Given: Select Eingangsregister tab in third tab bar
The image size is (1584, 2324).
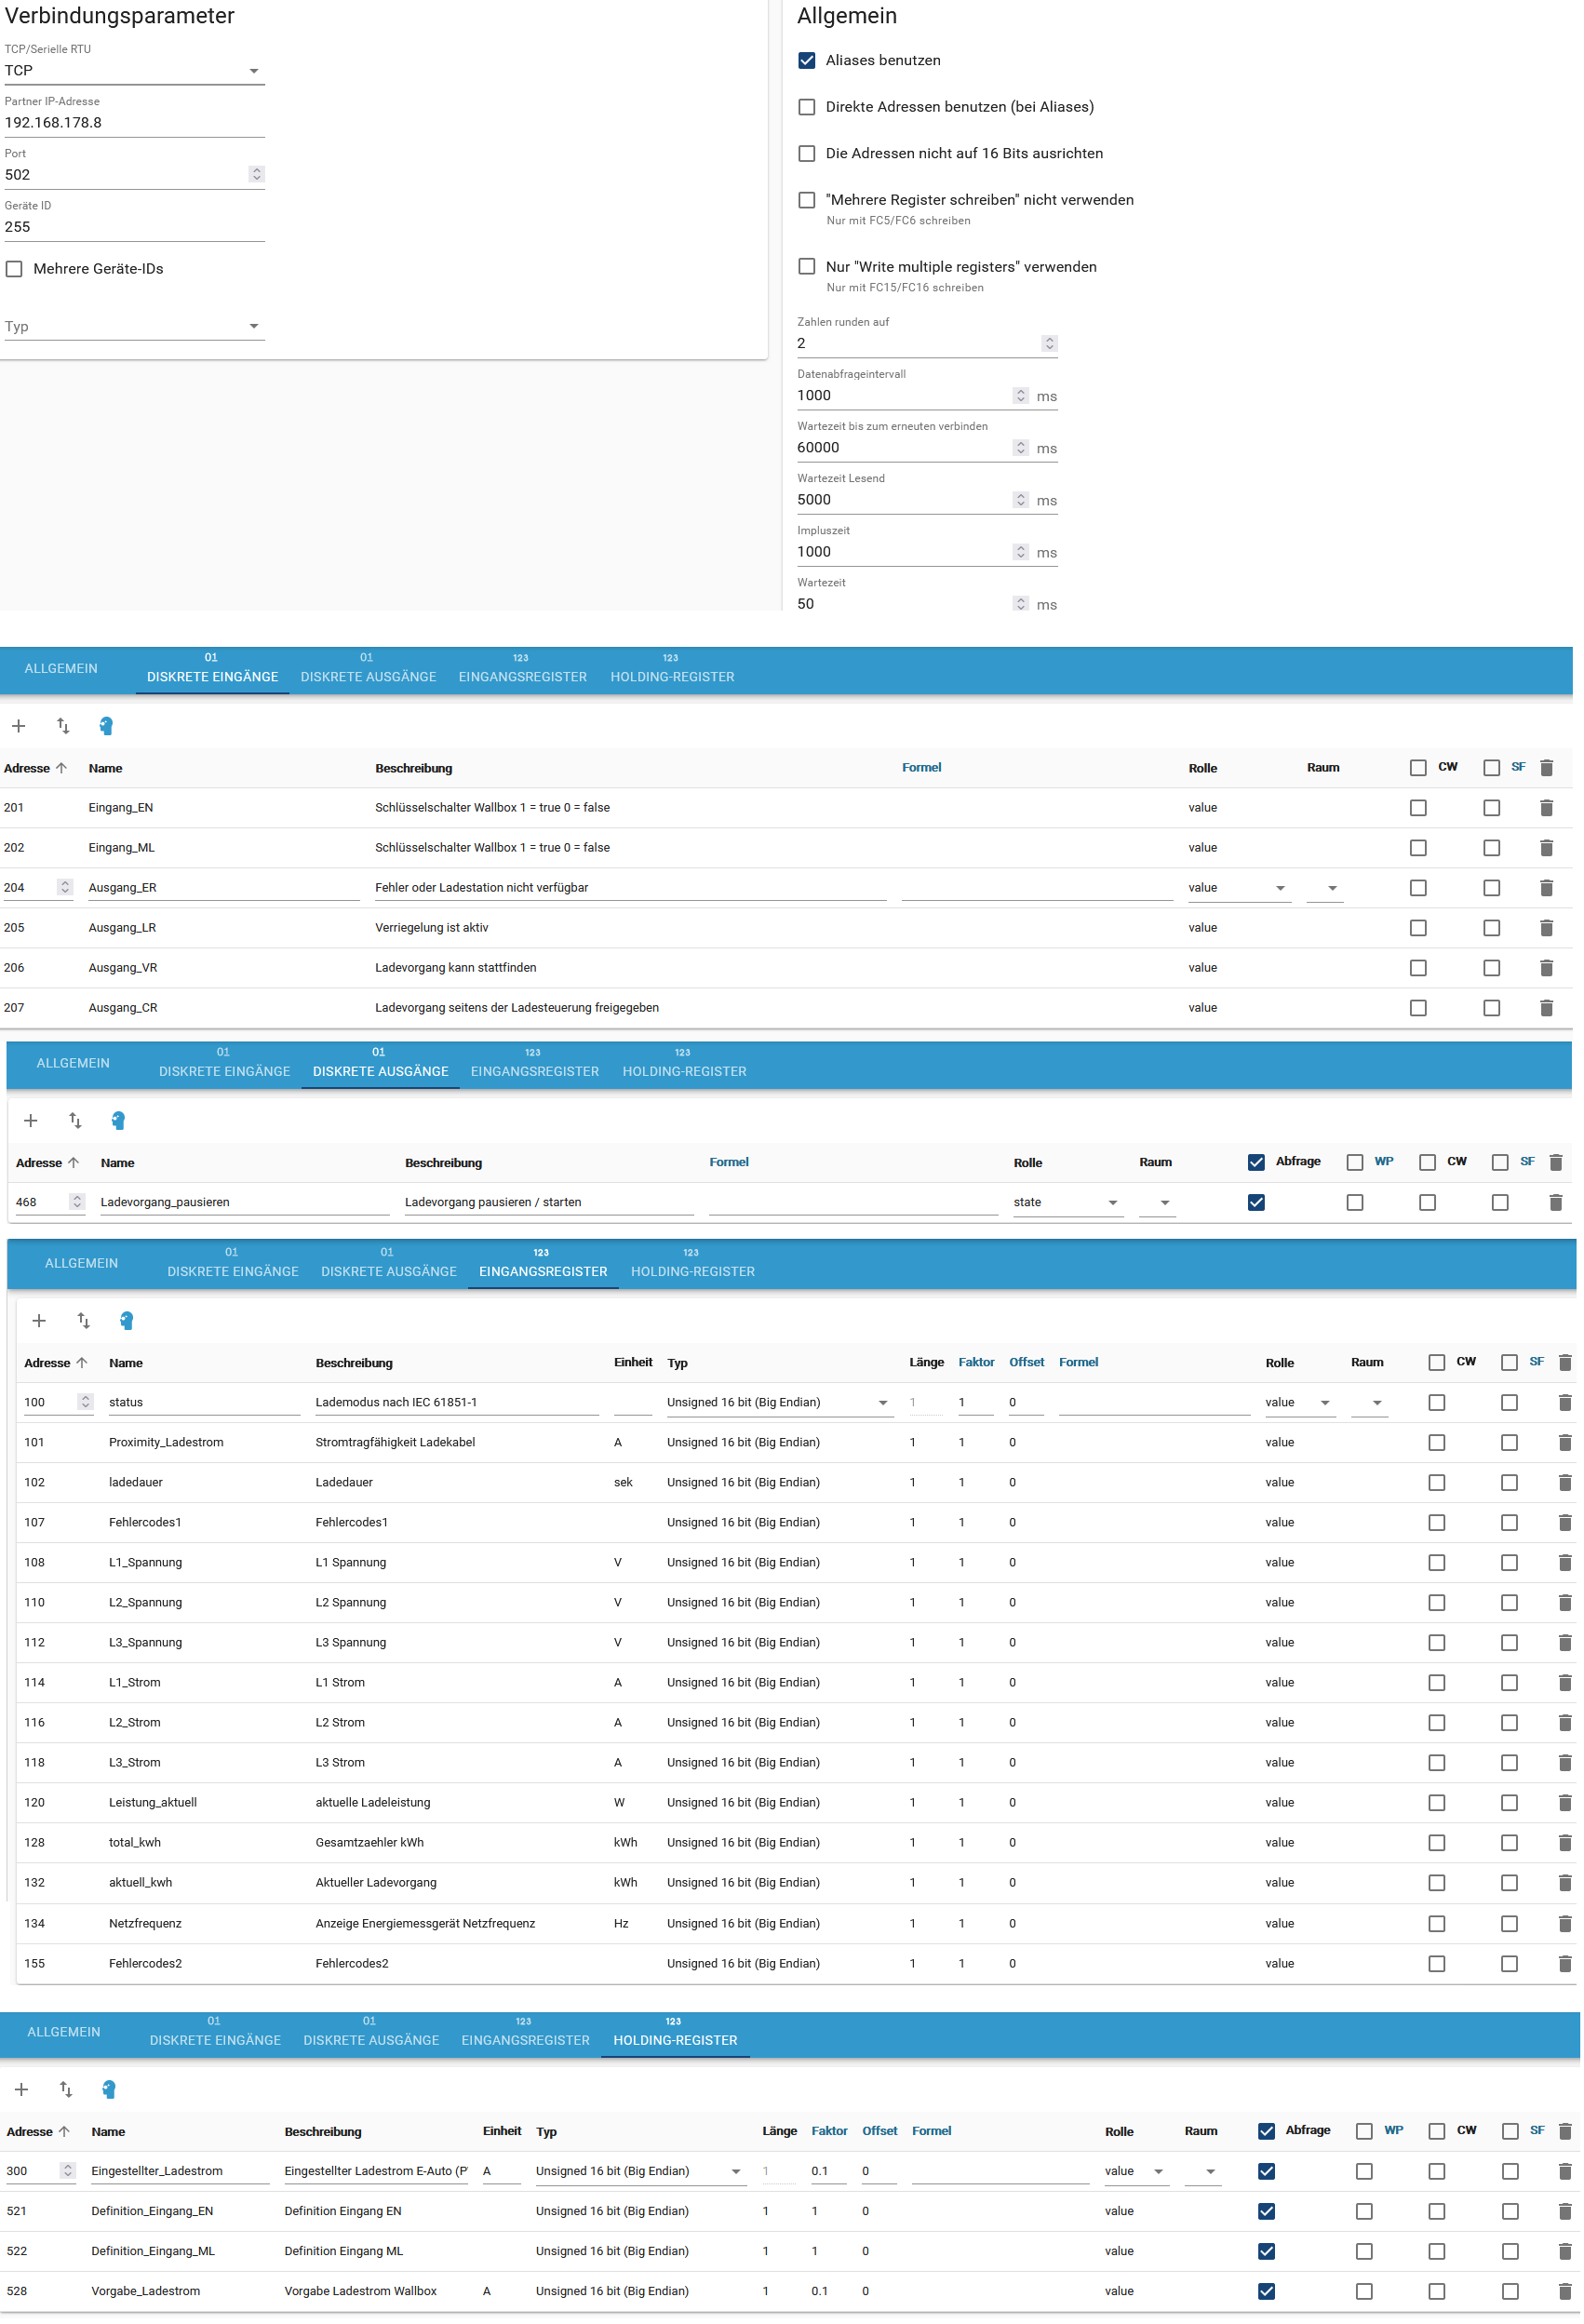Looking at the screenshot, I should pyautogui.click(x=543, y=1263).
